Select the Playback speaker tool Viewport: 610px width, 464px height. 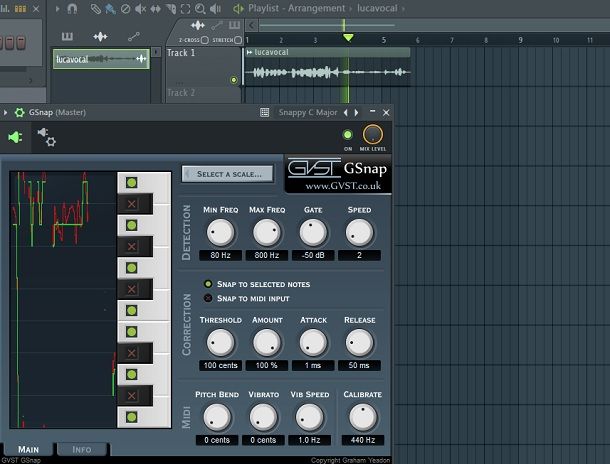tap(215, 8)
